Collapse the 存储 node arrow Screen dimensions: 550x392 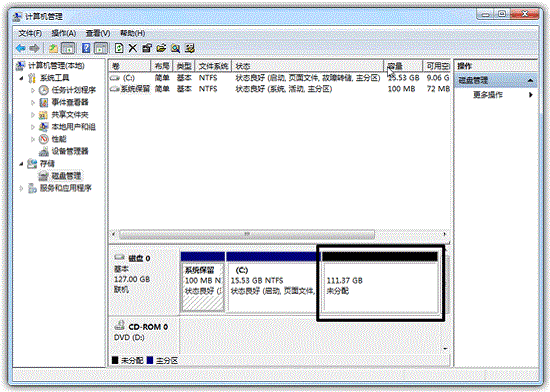point(21,163)
